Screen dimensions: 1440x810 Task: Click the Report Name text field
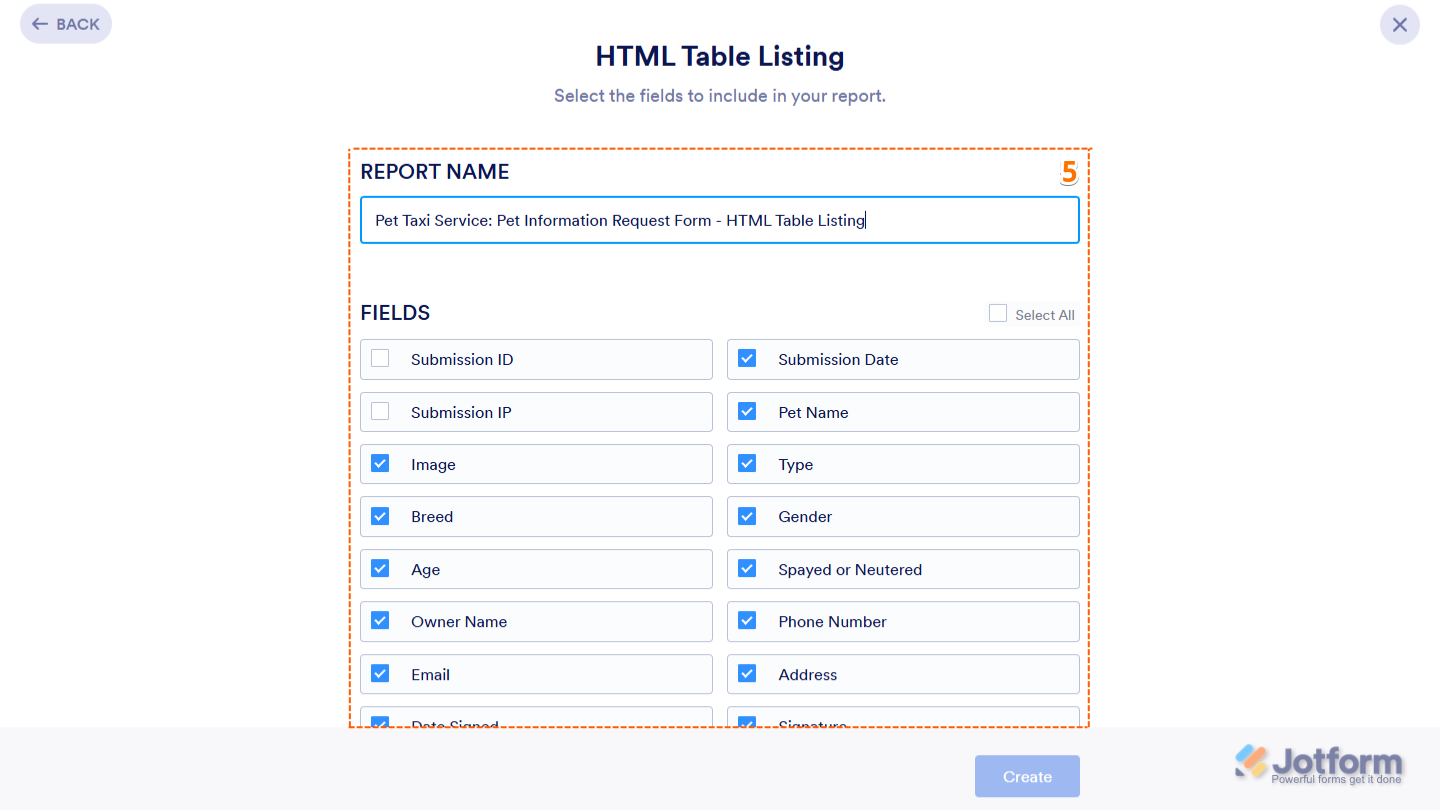pyautogui.click(x=719, y=220)
